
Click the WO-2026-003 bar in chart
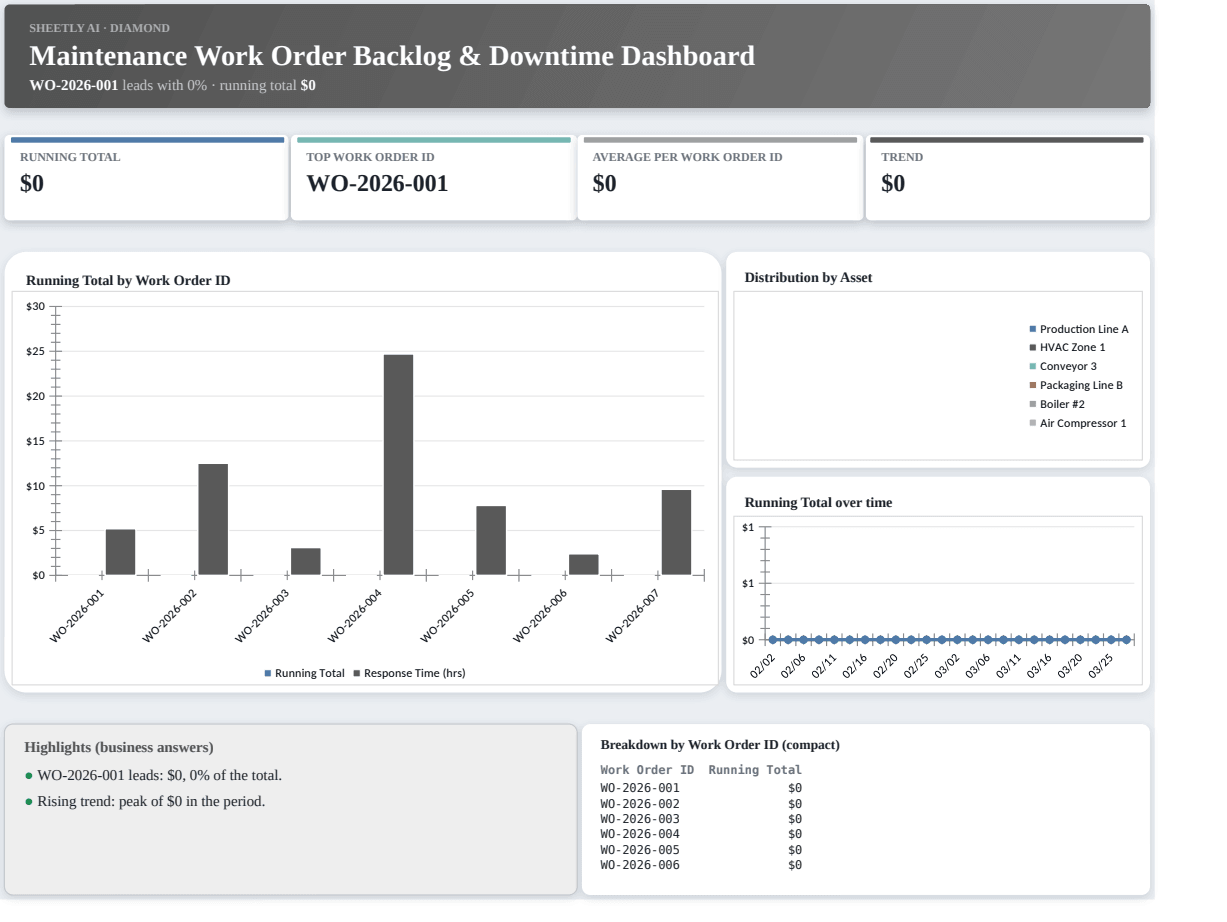click(x=306, y=561)
